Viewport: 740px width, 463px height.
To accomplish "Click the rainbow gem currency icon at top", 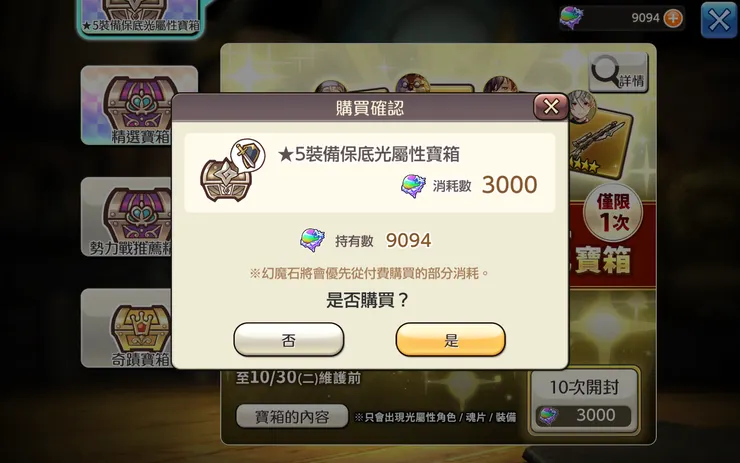I will [x=571, y=17].
